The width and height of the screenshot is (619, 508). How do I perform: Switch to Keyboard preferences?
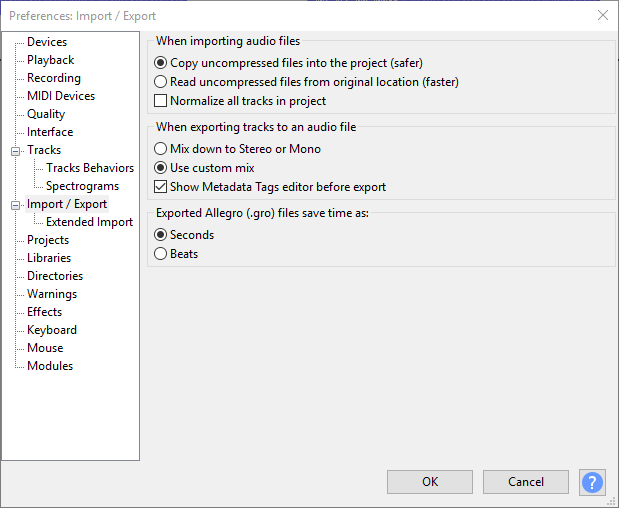click(x=52, y=330)
